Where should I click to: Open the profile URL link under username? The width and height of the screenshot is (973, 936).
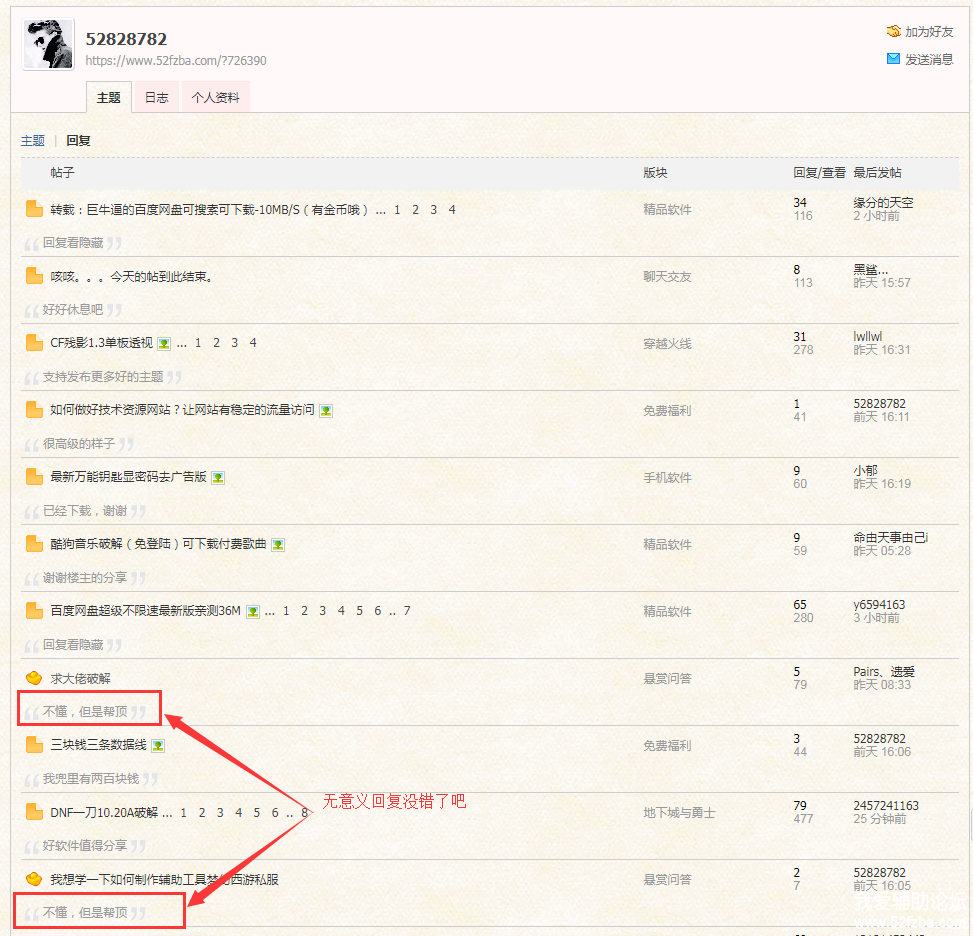(x=176, y=61)
